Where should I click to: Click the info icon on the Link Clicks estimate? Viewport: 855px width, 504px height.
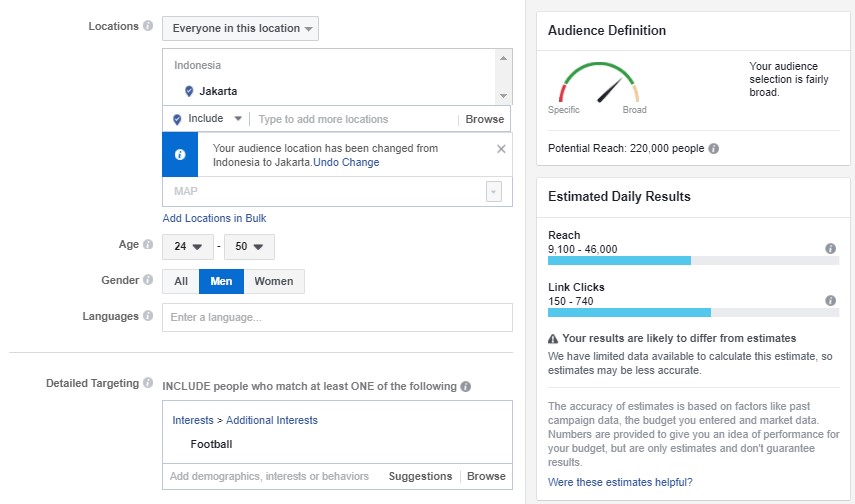tap(830, 301)
